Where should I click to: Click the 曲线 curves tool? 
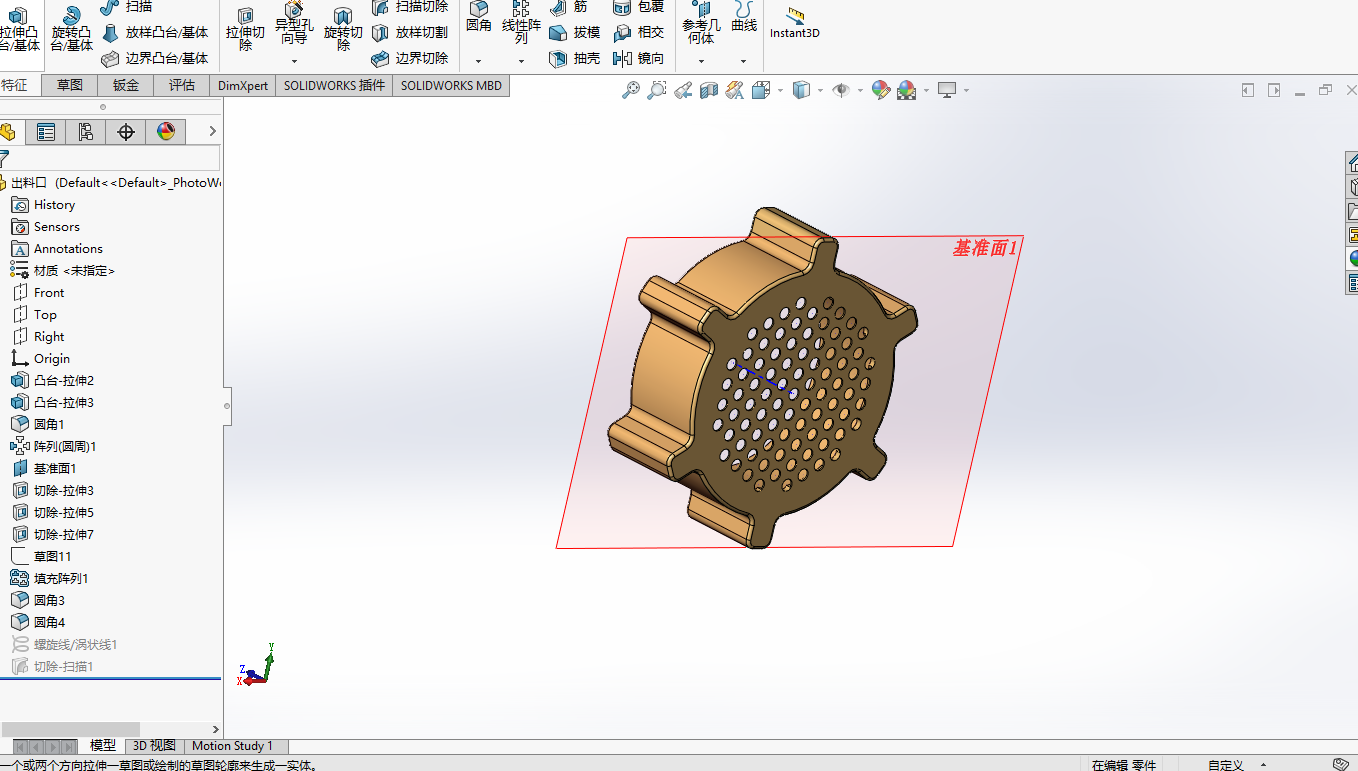(x=744, y=18)
